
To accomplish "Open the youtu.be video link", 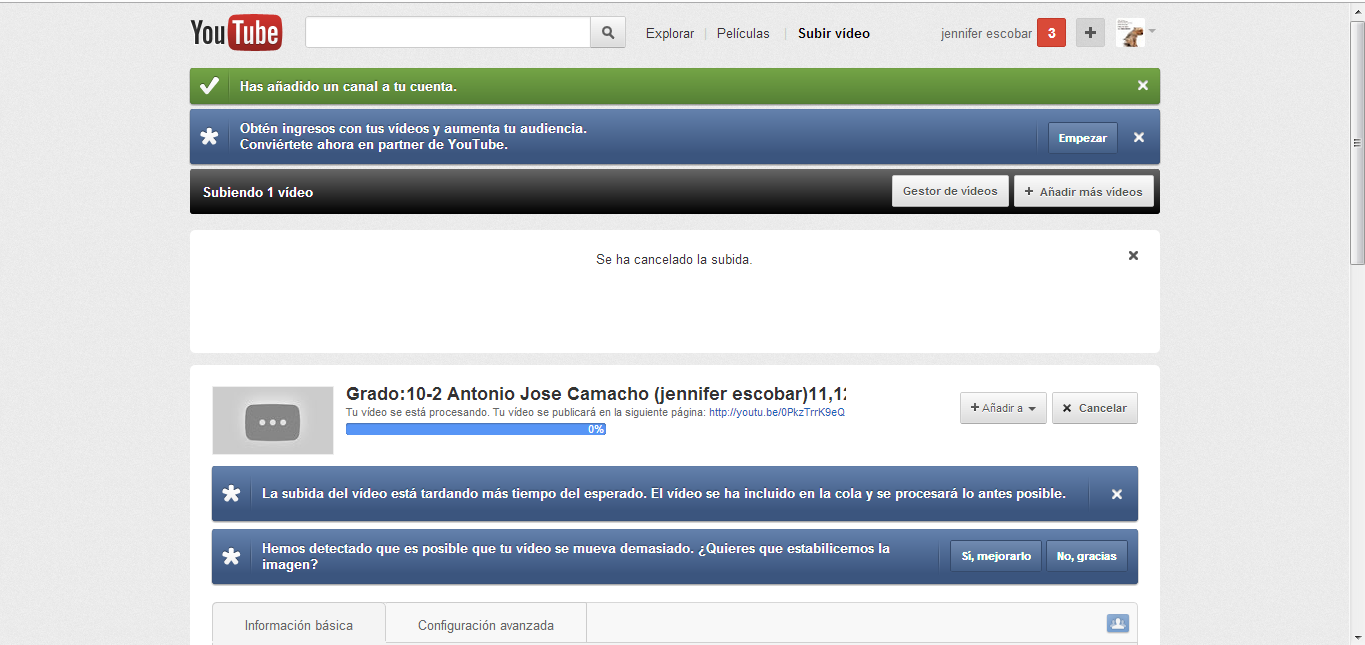I will (777, 412).
